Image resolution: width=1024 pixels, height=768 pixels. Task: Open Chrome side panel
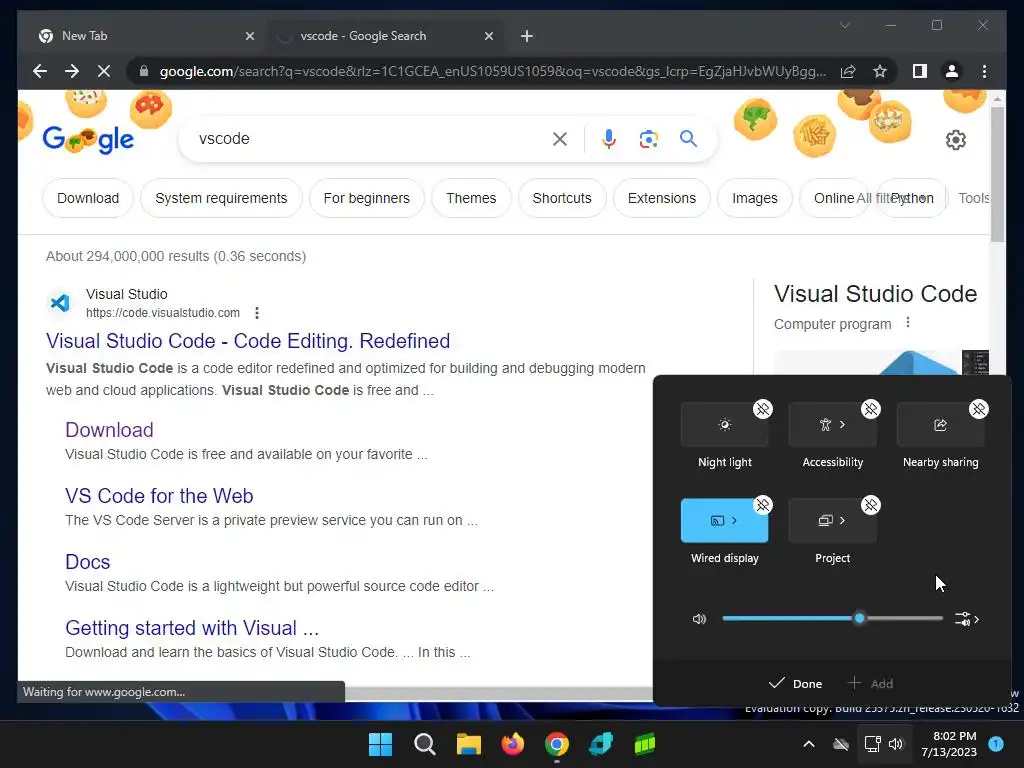tap(920, 71)
